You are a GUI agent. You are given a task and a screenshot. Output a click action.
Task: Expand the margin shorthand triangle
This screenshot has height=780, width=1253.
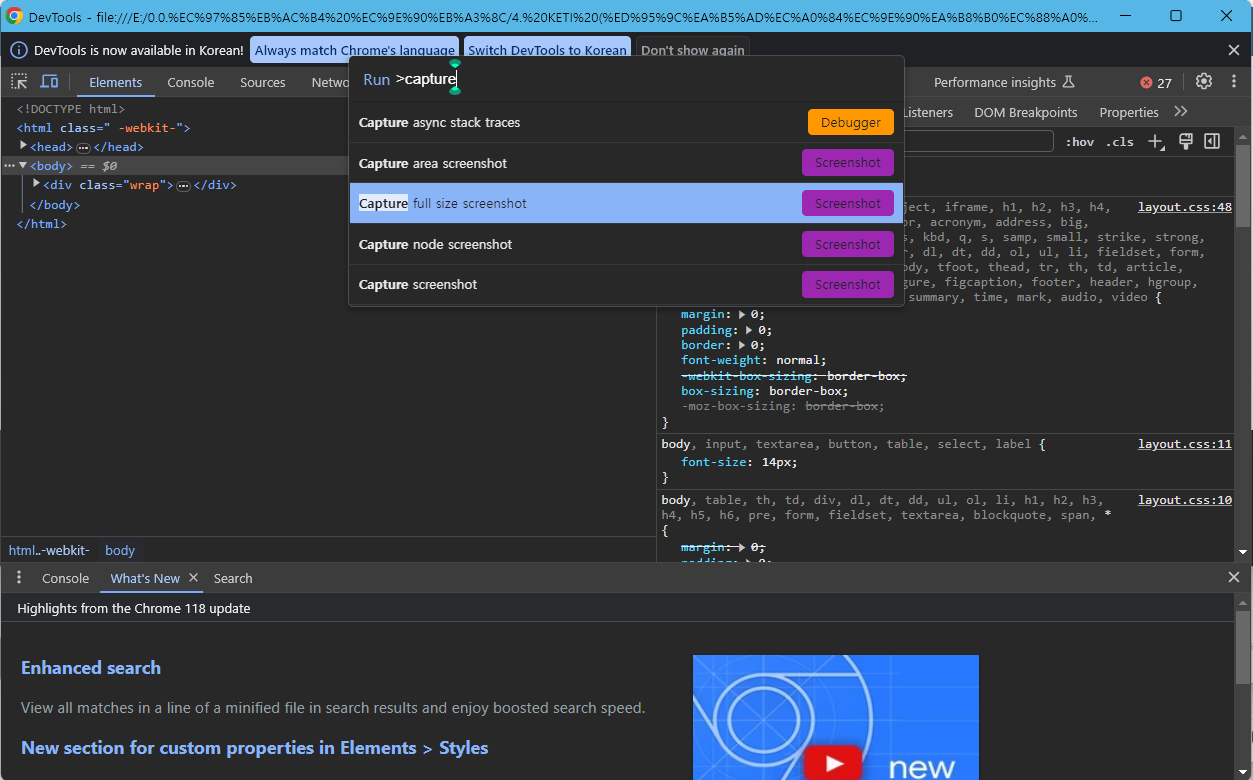(x=743, y=314)
